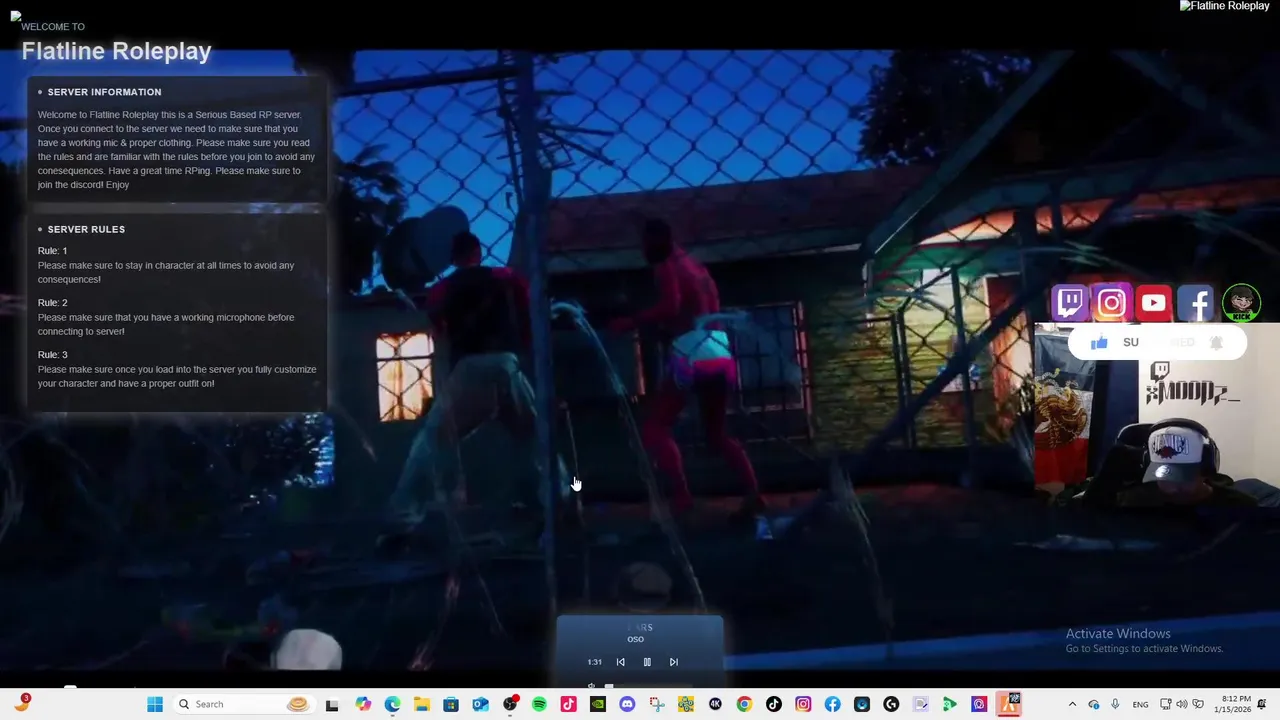Click the 'Rule: 3' label
This screenshot has width=1280, height=720.
[53, 355]
